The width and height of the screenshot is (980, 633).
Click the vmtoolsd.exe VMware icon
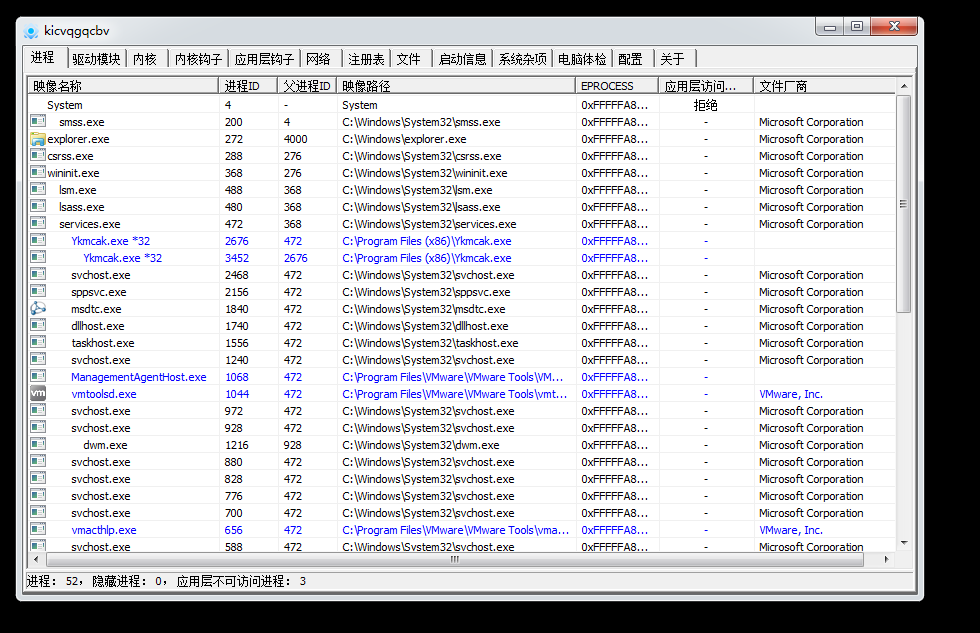click(38, 394)
